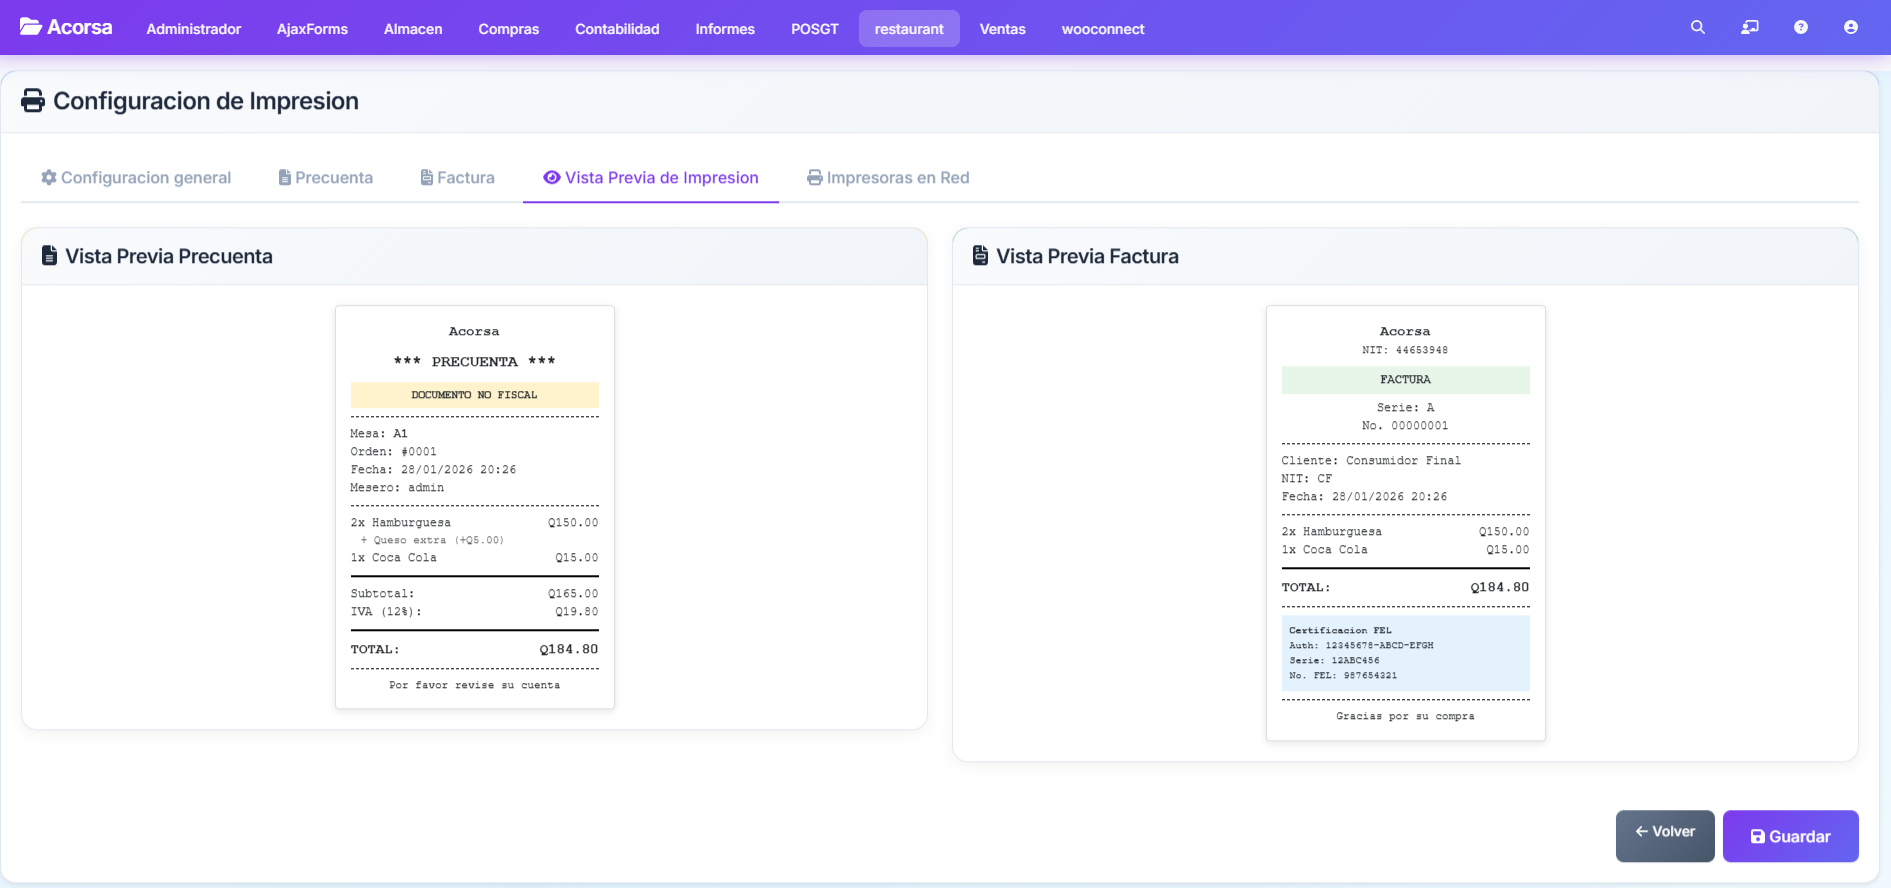Click the screen/user switch icon in top bar
The image size is (1891, 888).
pos(1749,28)
